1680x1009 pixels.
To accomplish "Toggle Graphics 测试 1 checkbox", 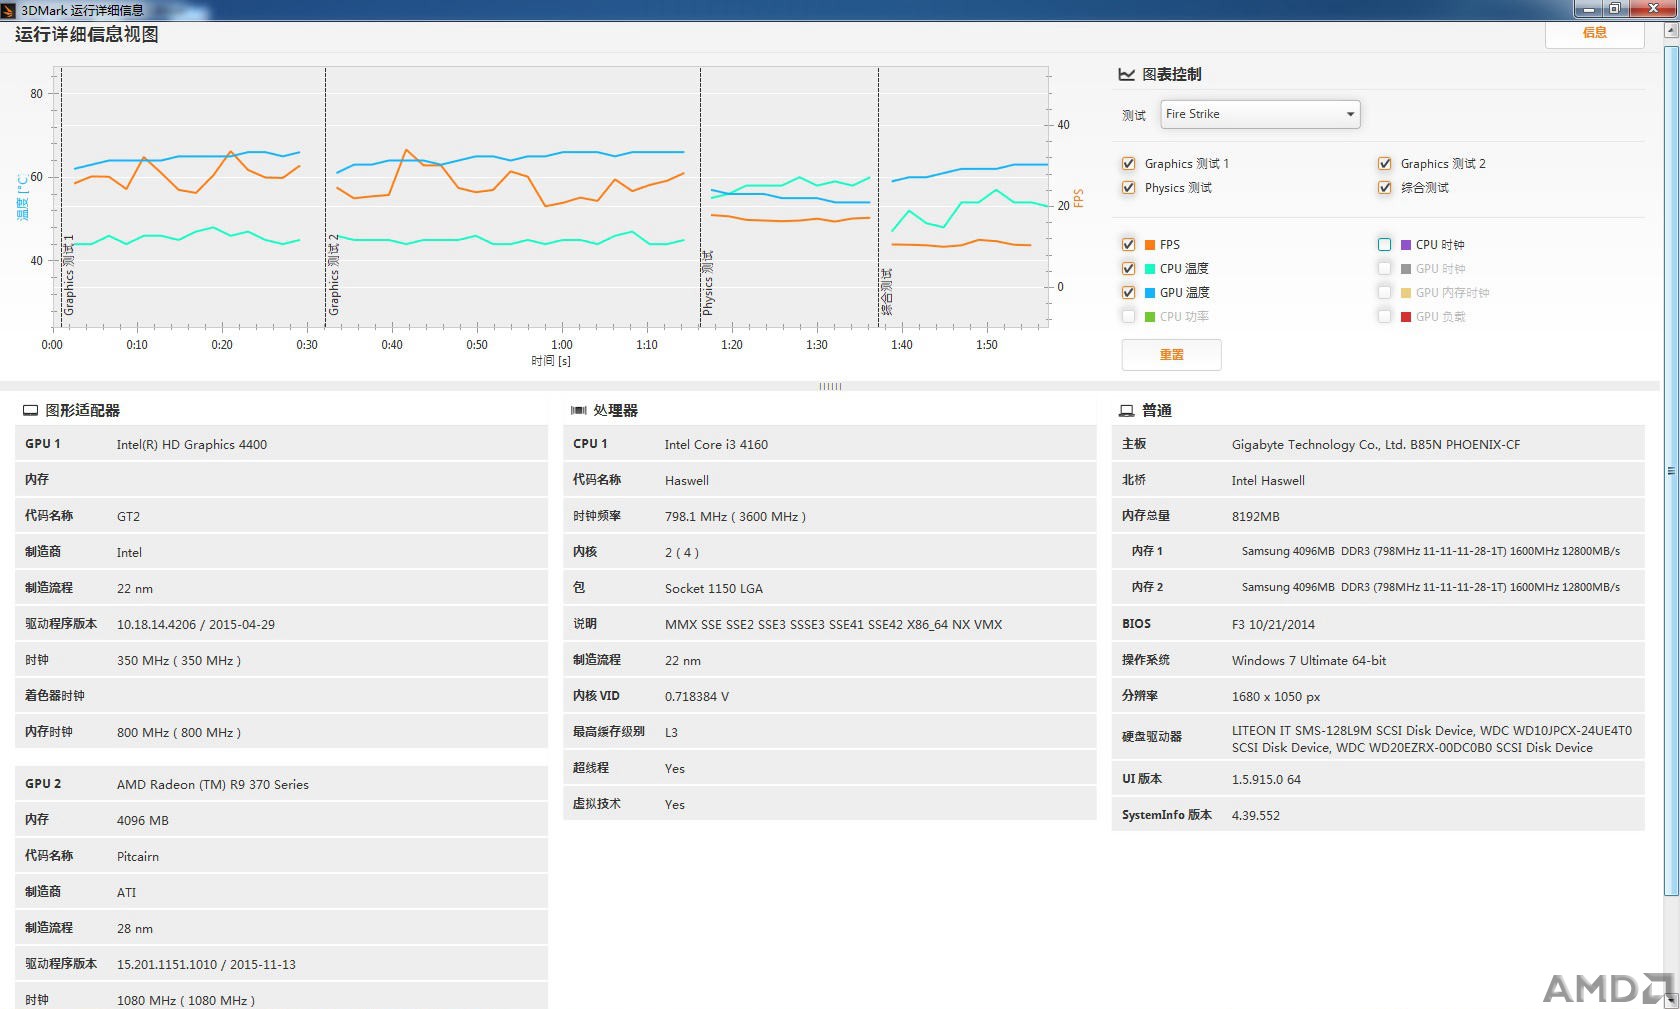I will pyautogui.click(x=1128, y=163).
